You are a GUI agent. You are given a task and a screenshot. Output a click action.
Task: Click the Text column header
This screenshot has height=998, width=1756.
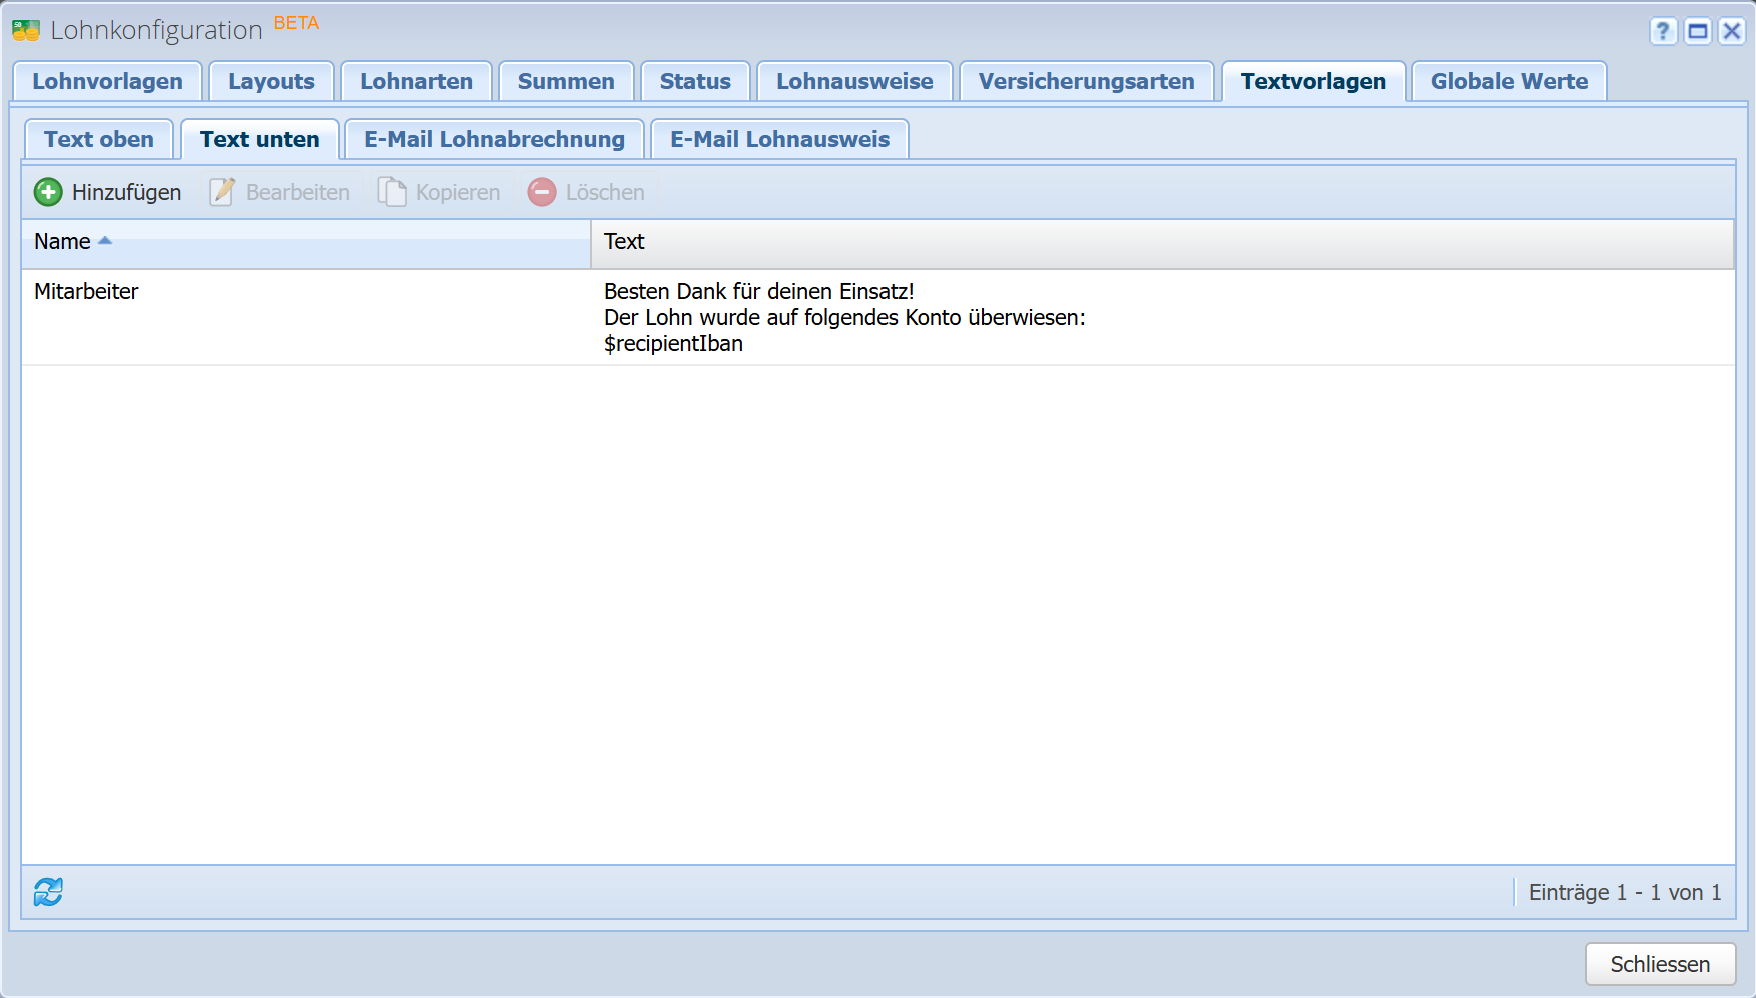[x=624, y=242]
